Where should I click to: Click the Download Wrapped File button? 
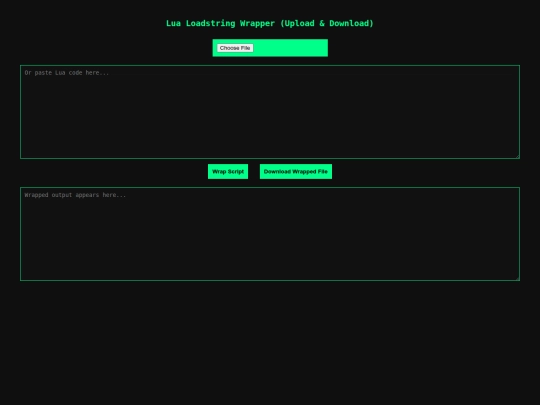[296, 172]
